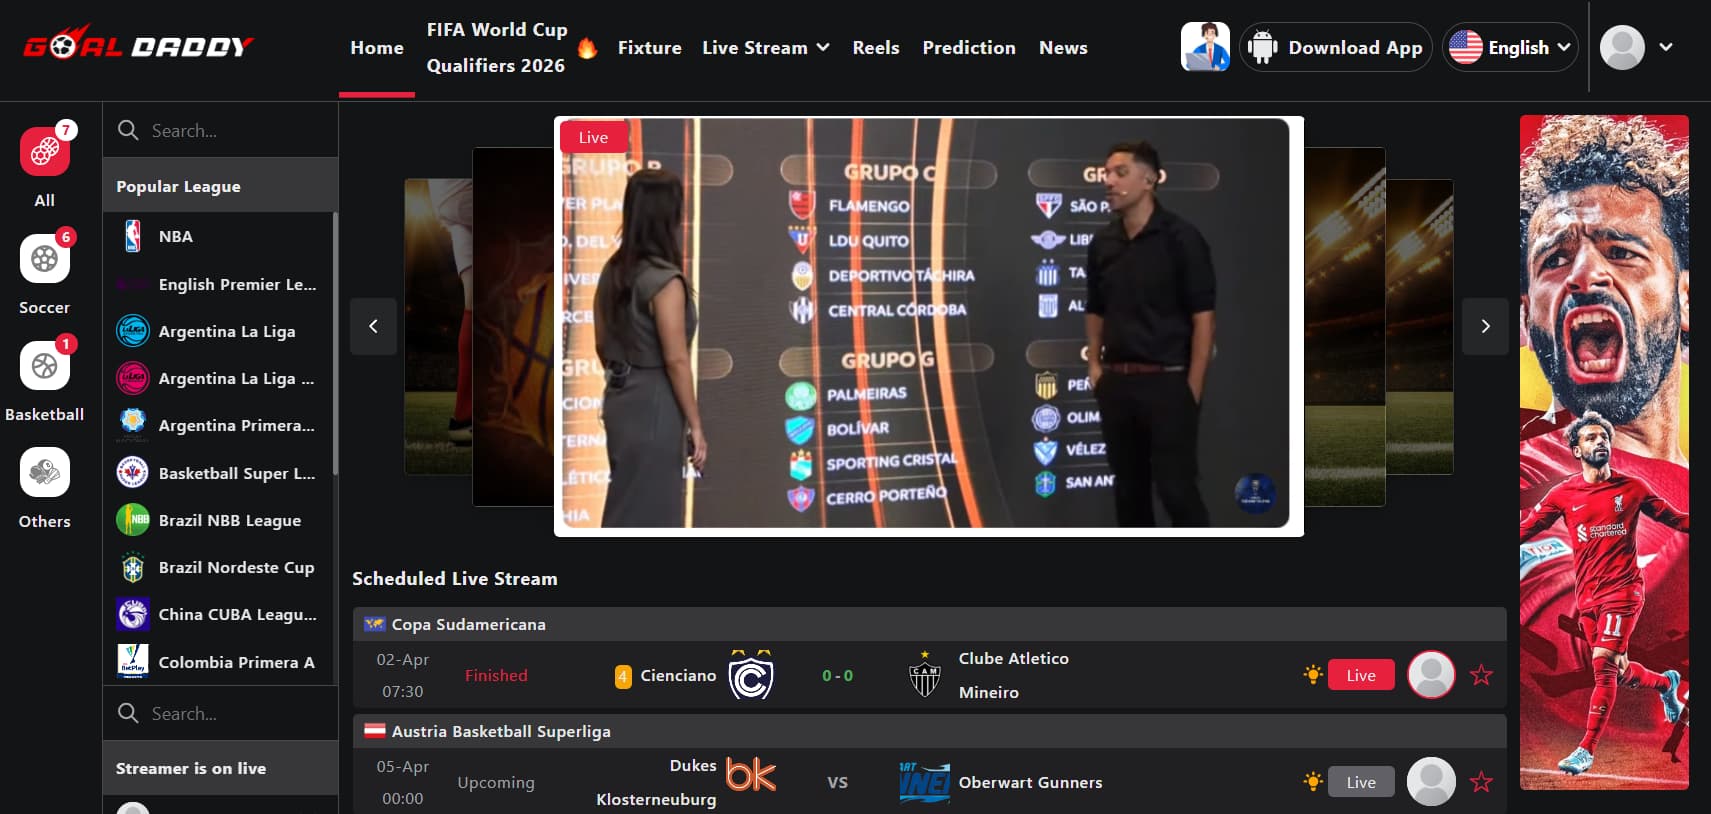Go to previous carousel slide

[x=373, y=326]
